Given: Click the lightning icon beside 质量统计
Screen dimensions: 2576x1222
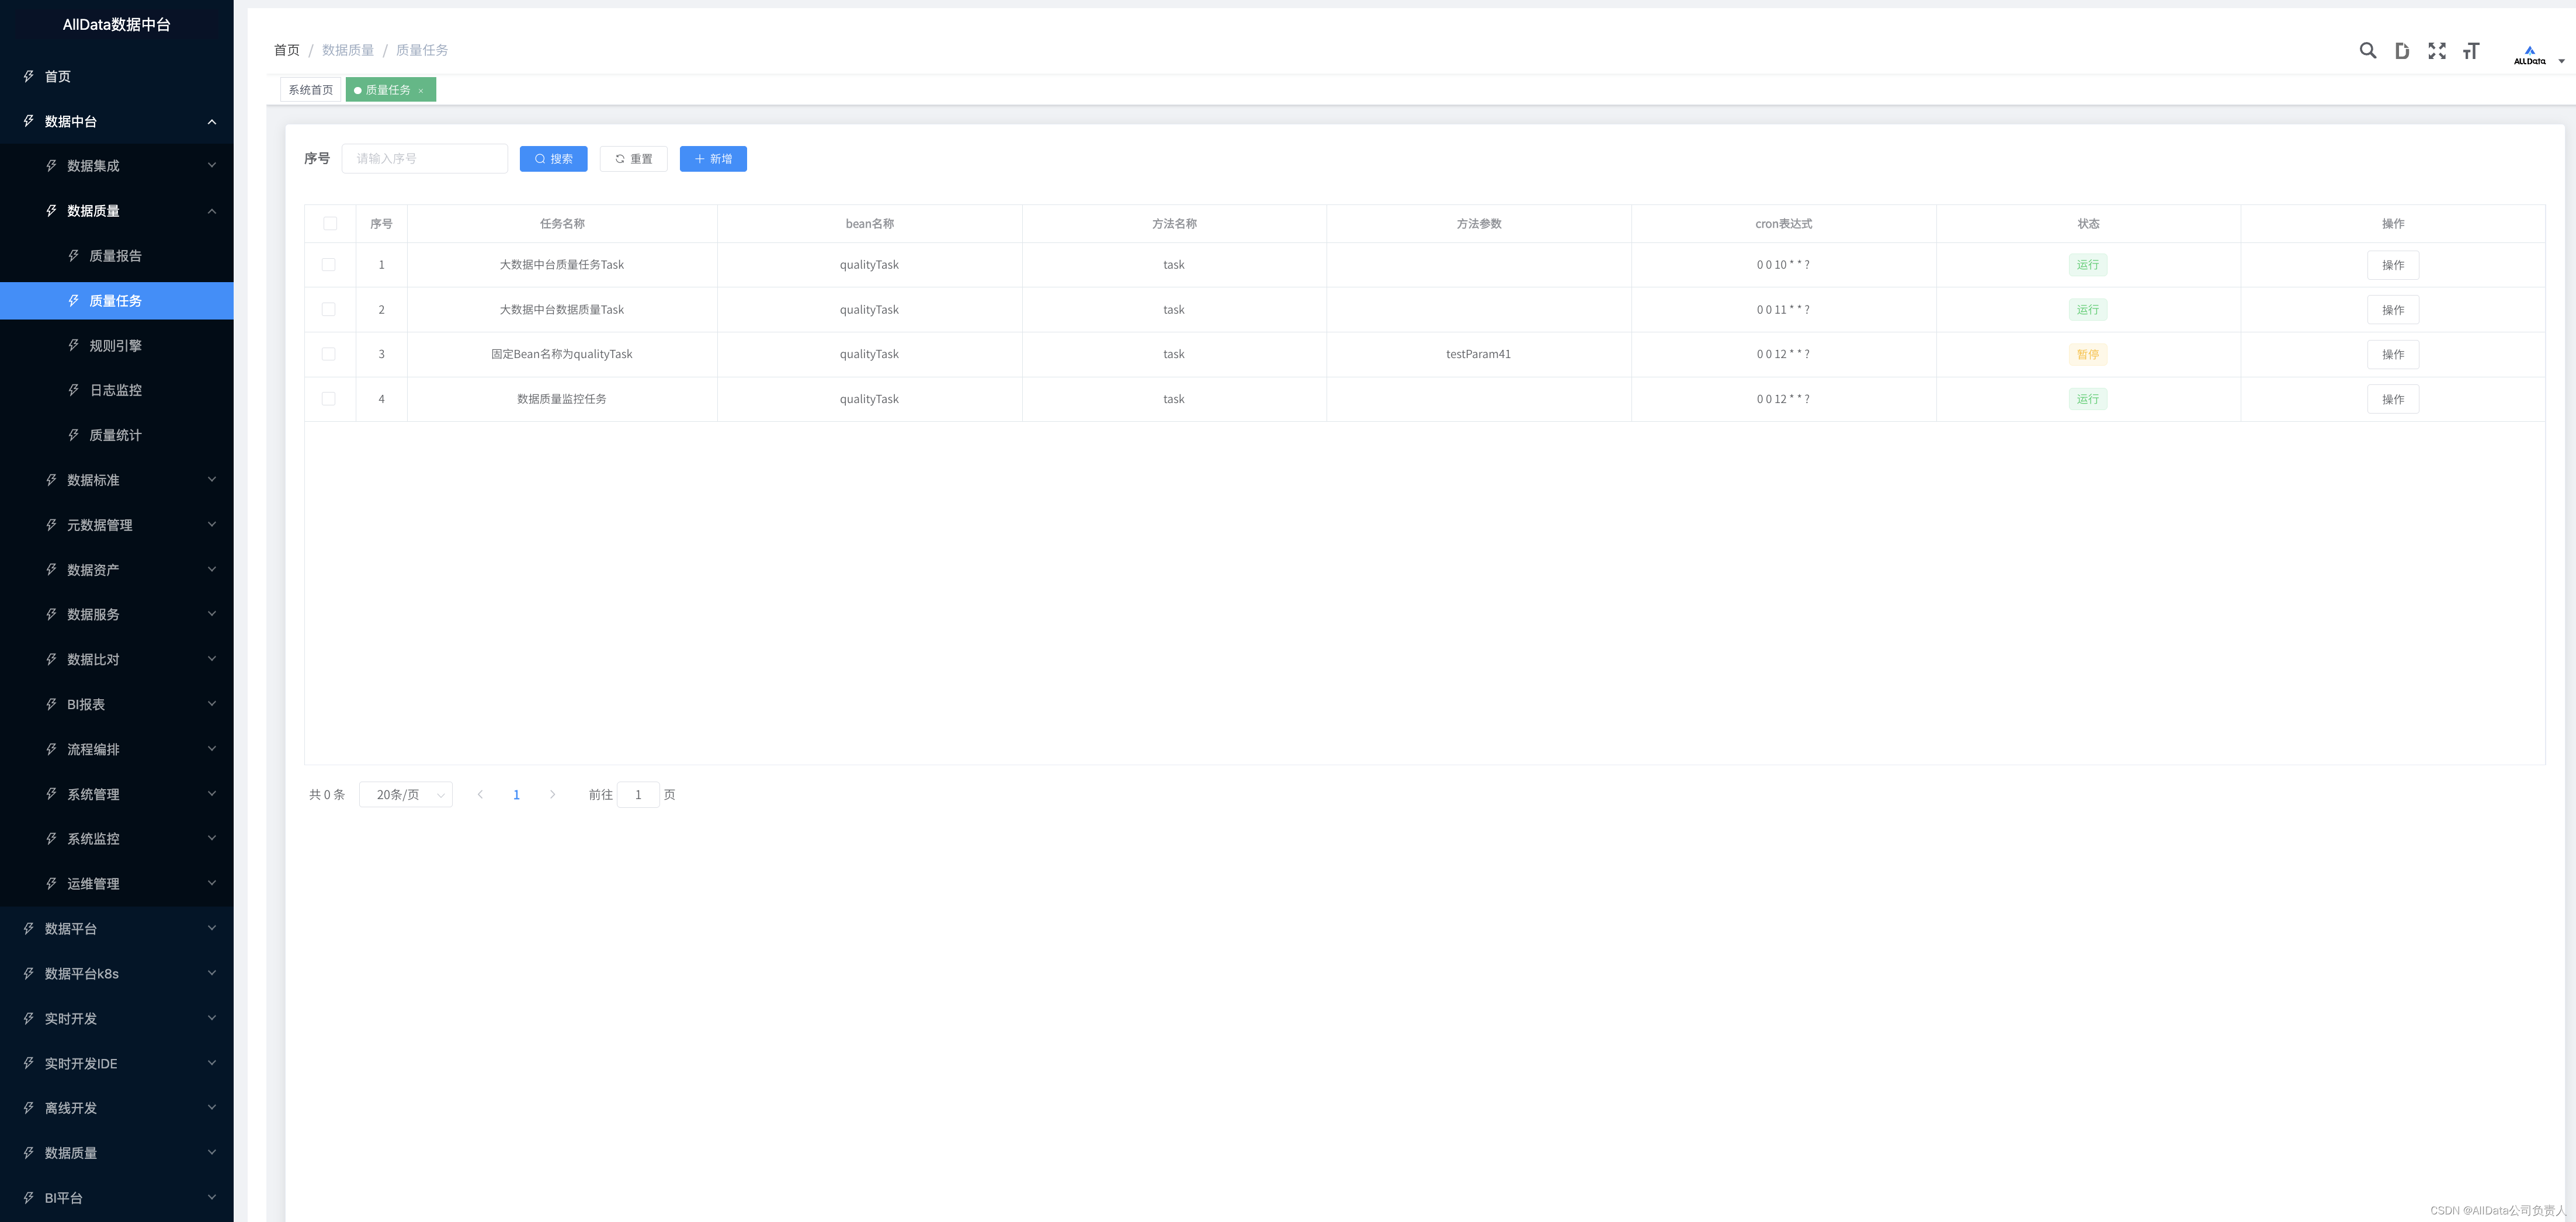Looking at the screenshot, I should point(73,435).
